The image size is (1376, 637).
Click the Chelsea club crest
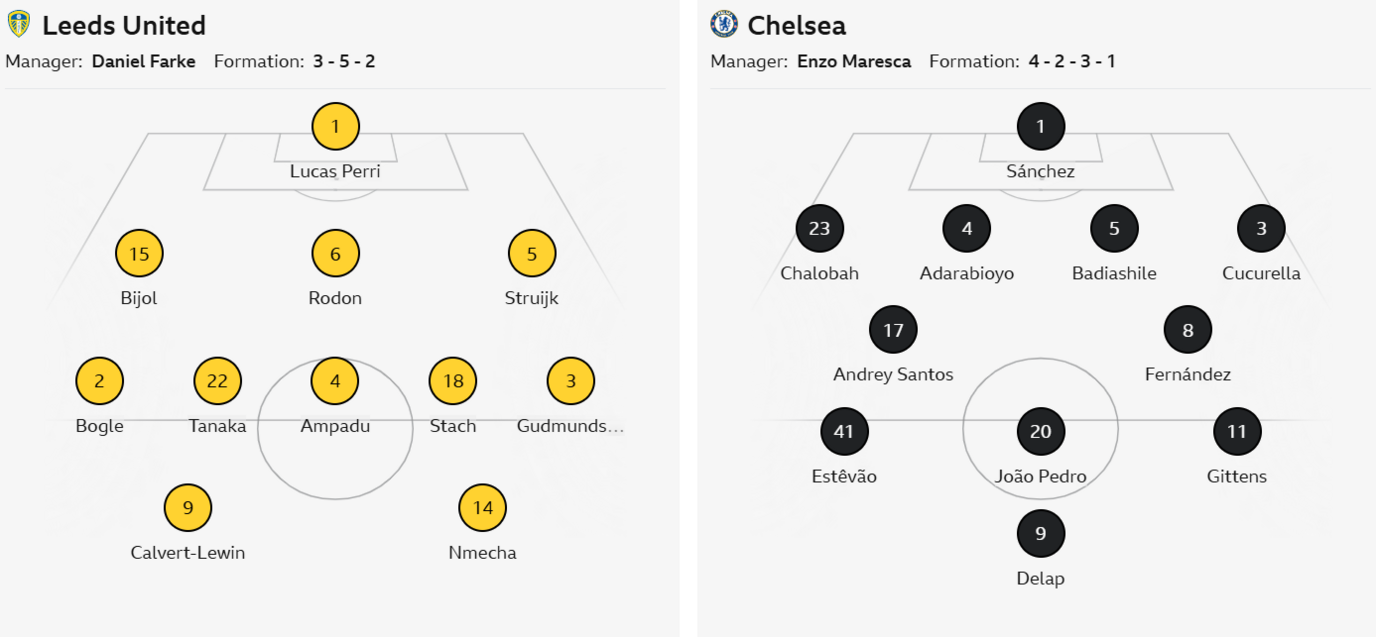click(723, 24)
